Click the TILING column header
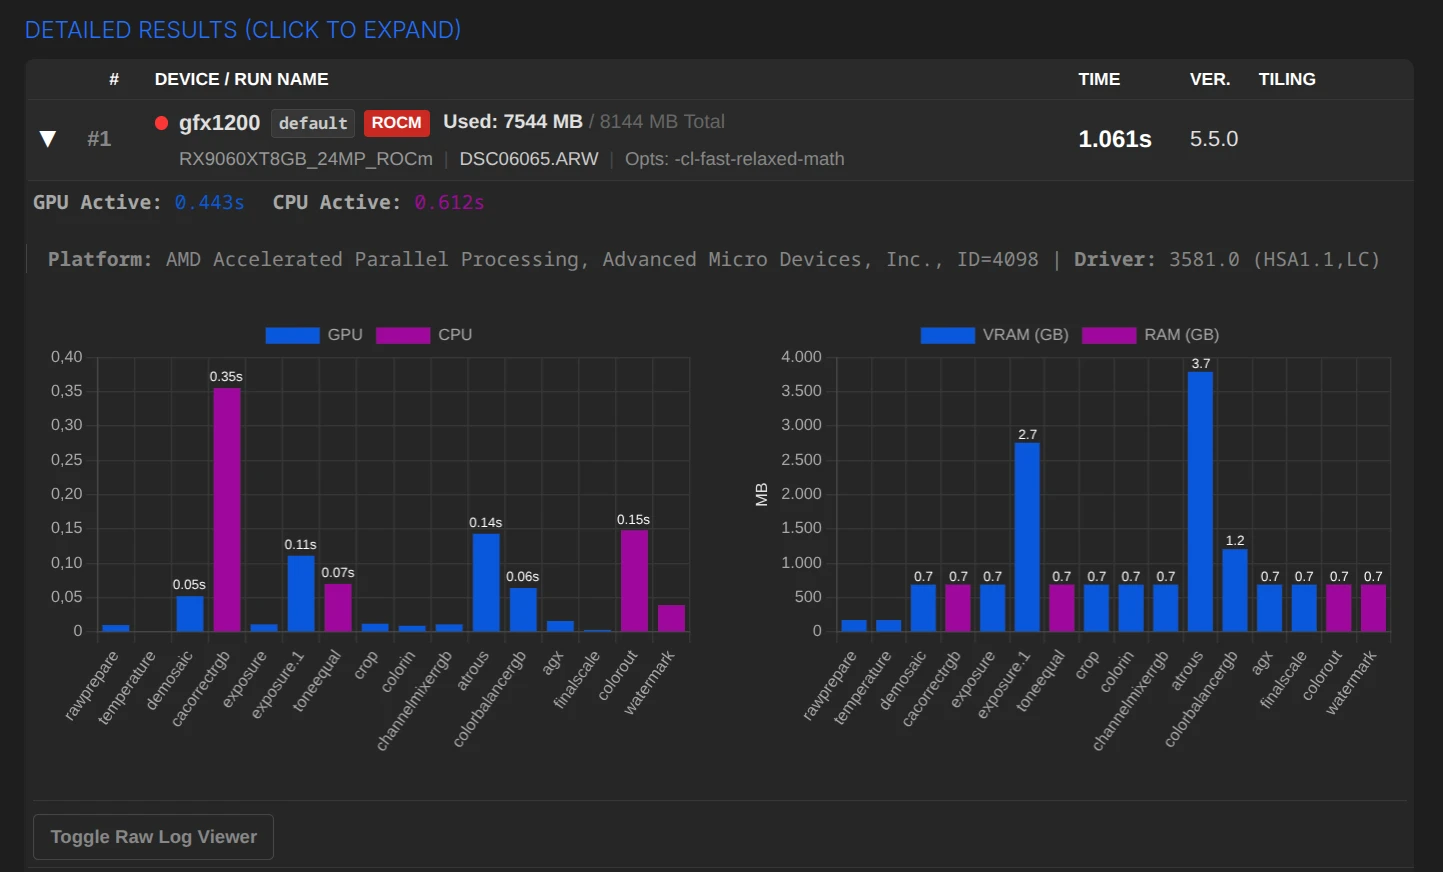The width and height of the screenshot is (1443, 872). 1286,79
